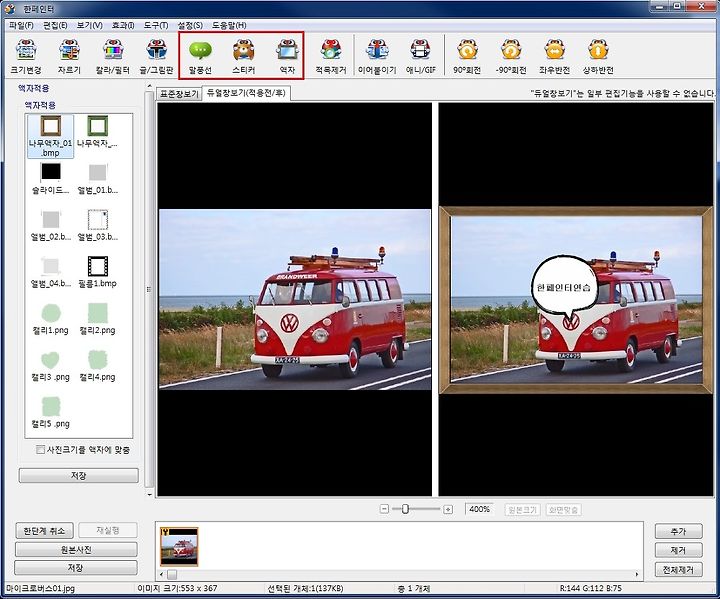Select the 자르기 crop tool
This screenshot has height=599, width=720.
69,57
